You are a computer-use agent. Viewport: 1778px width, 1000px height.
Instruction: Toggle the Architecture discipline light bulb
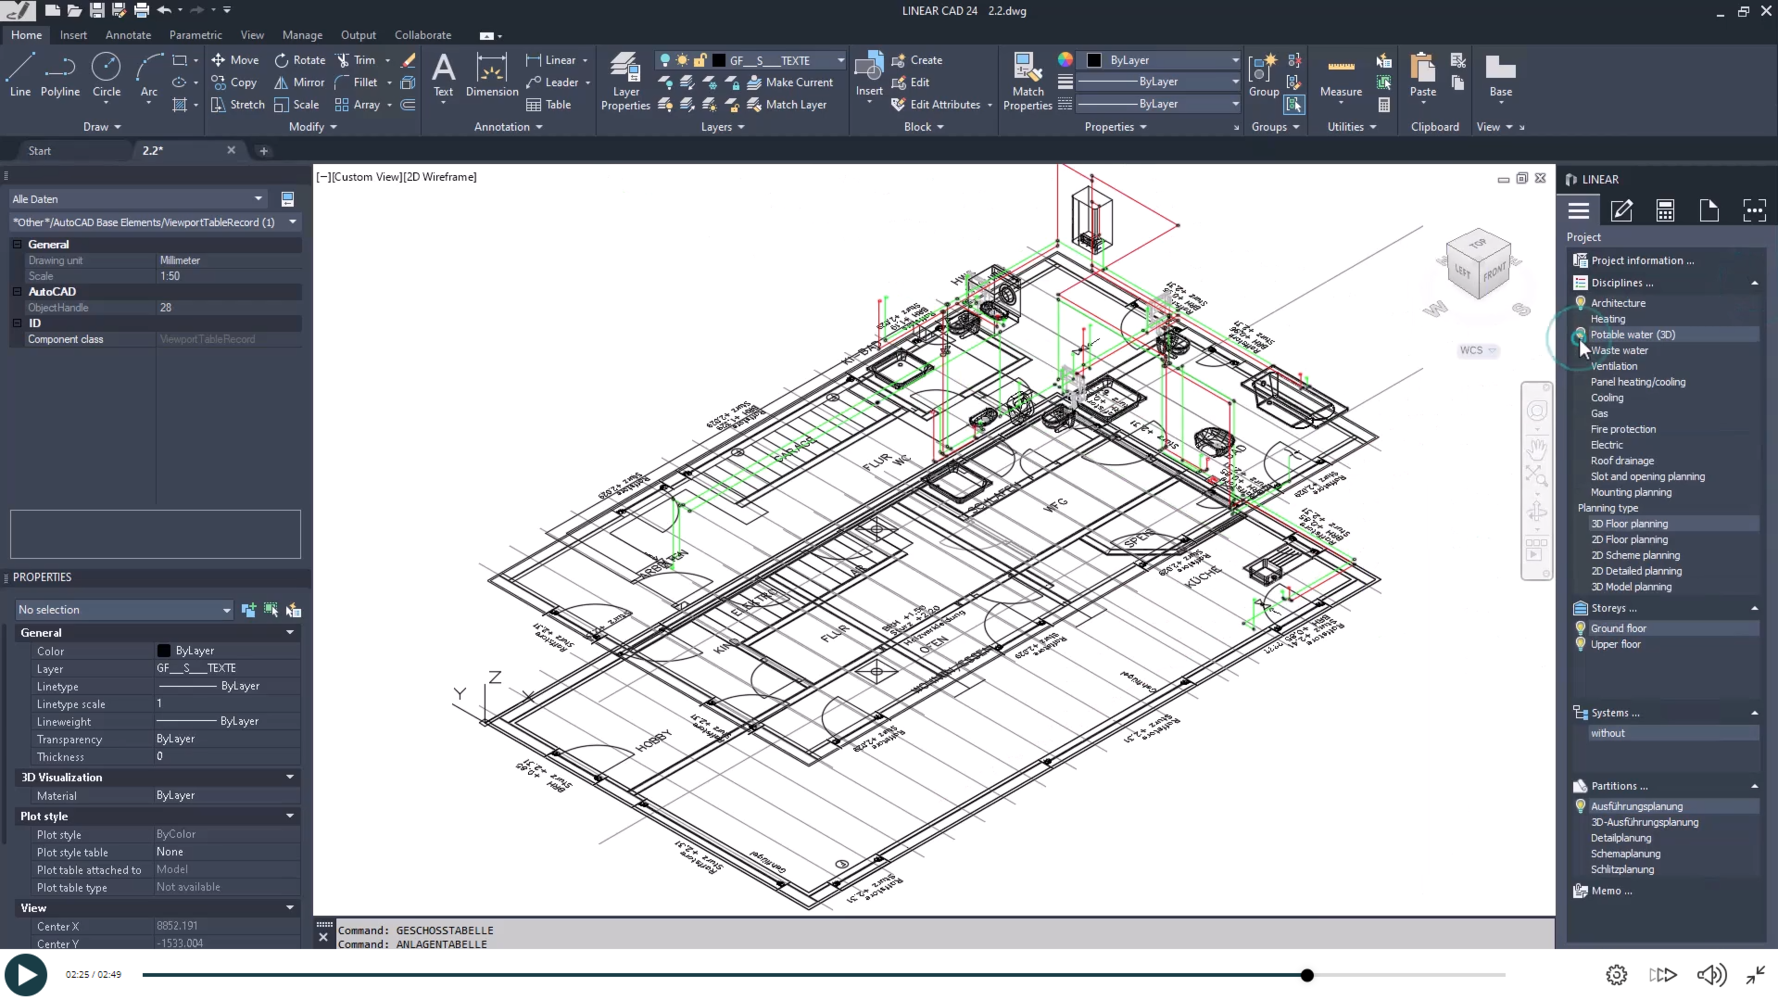click(x=1580, y=303)
